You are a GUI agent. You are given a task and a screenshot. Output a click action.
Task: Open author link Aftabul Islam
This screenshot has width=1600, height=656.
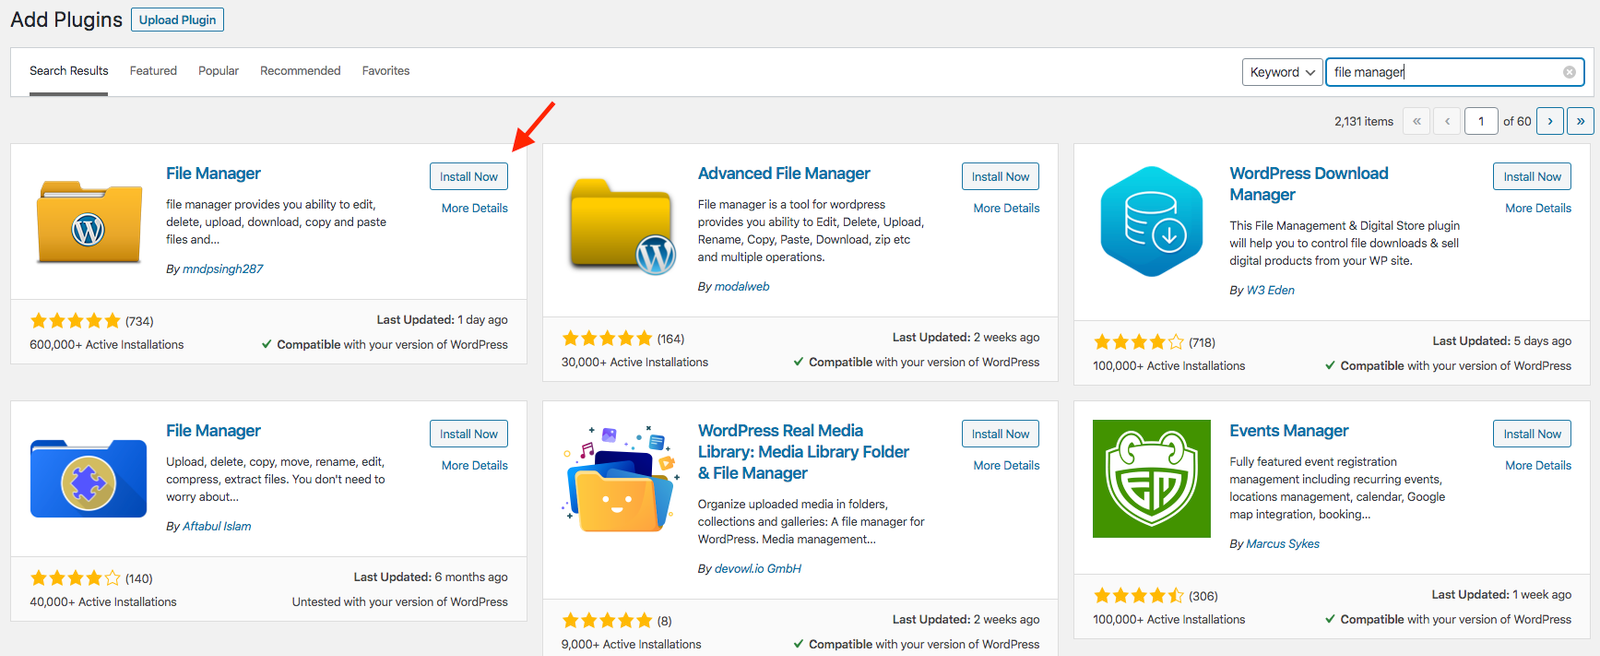[x=217, y=526]
